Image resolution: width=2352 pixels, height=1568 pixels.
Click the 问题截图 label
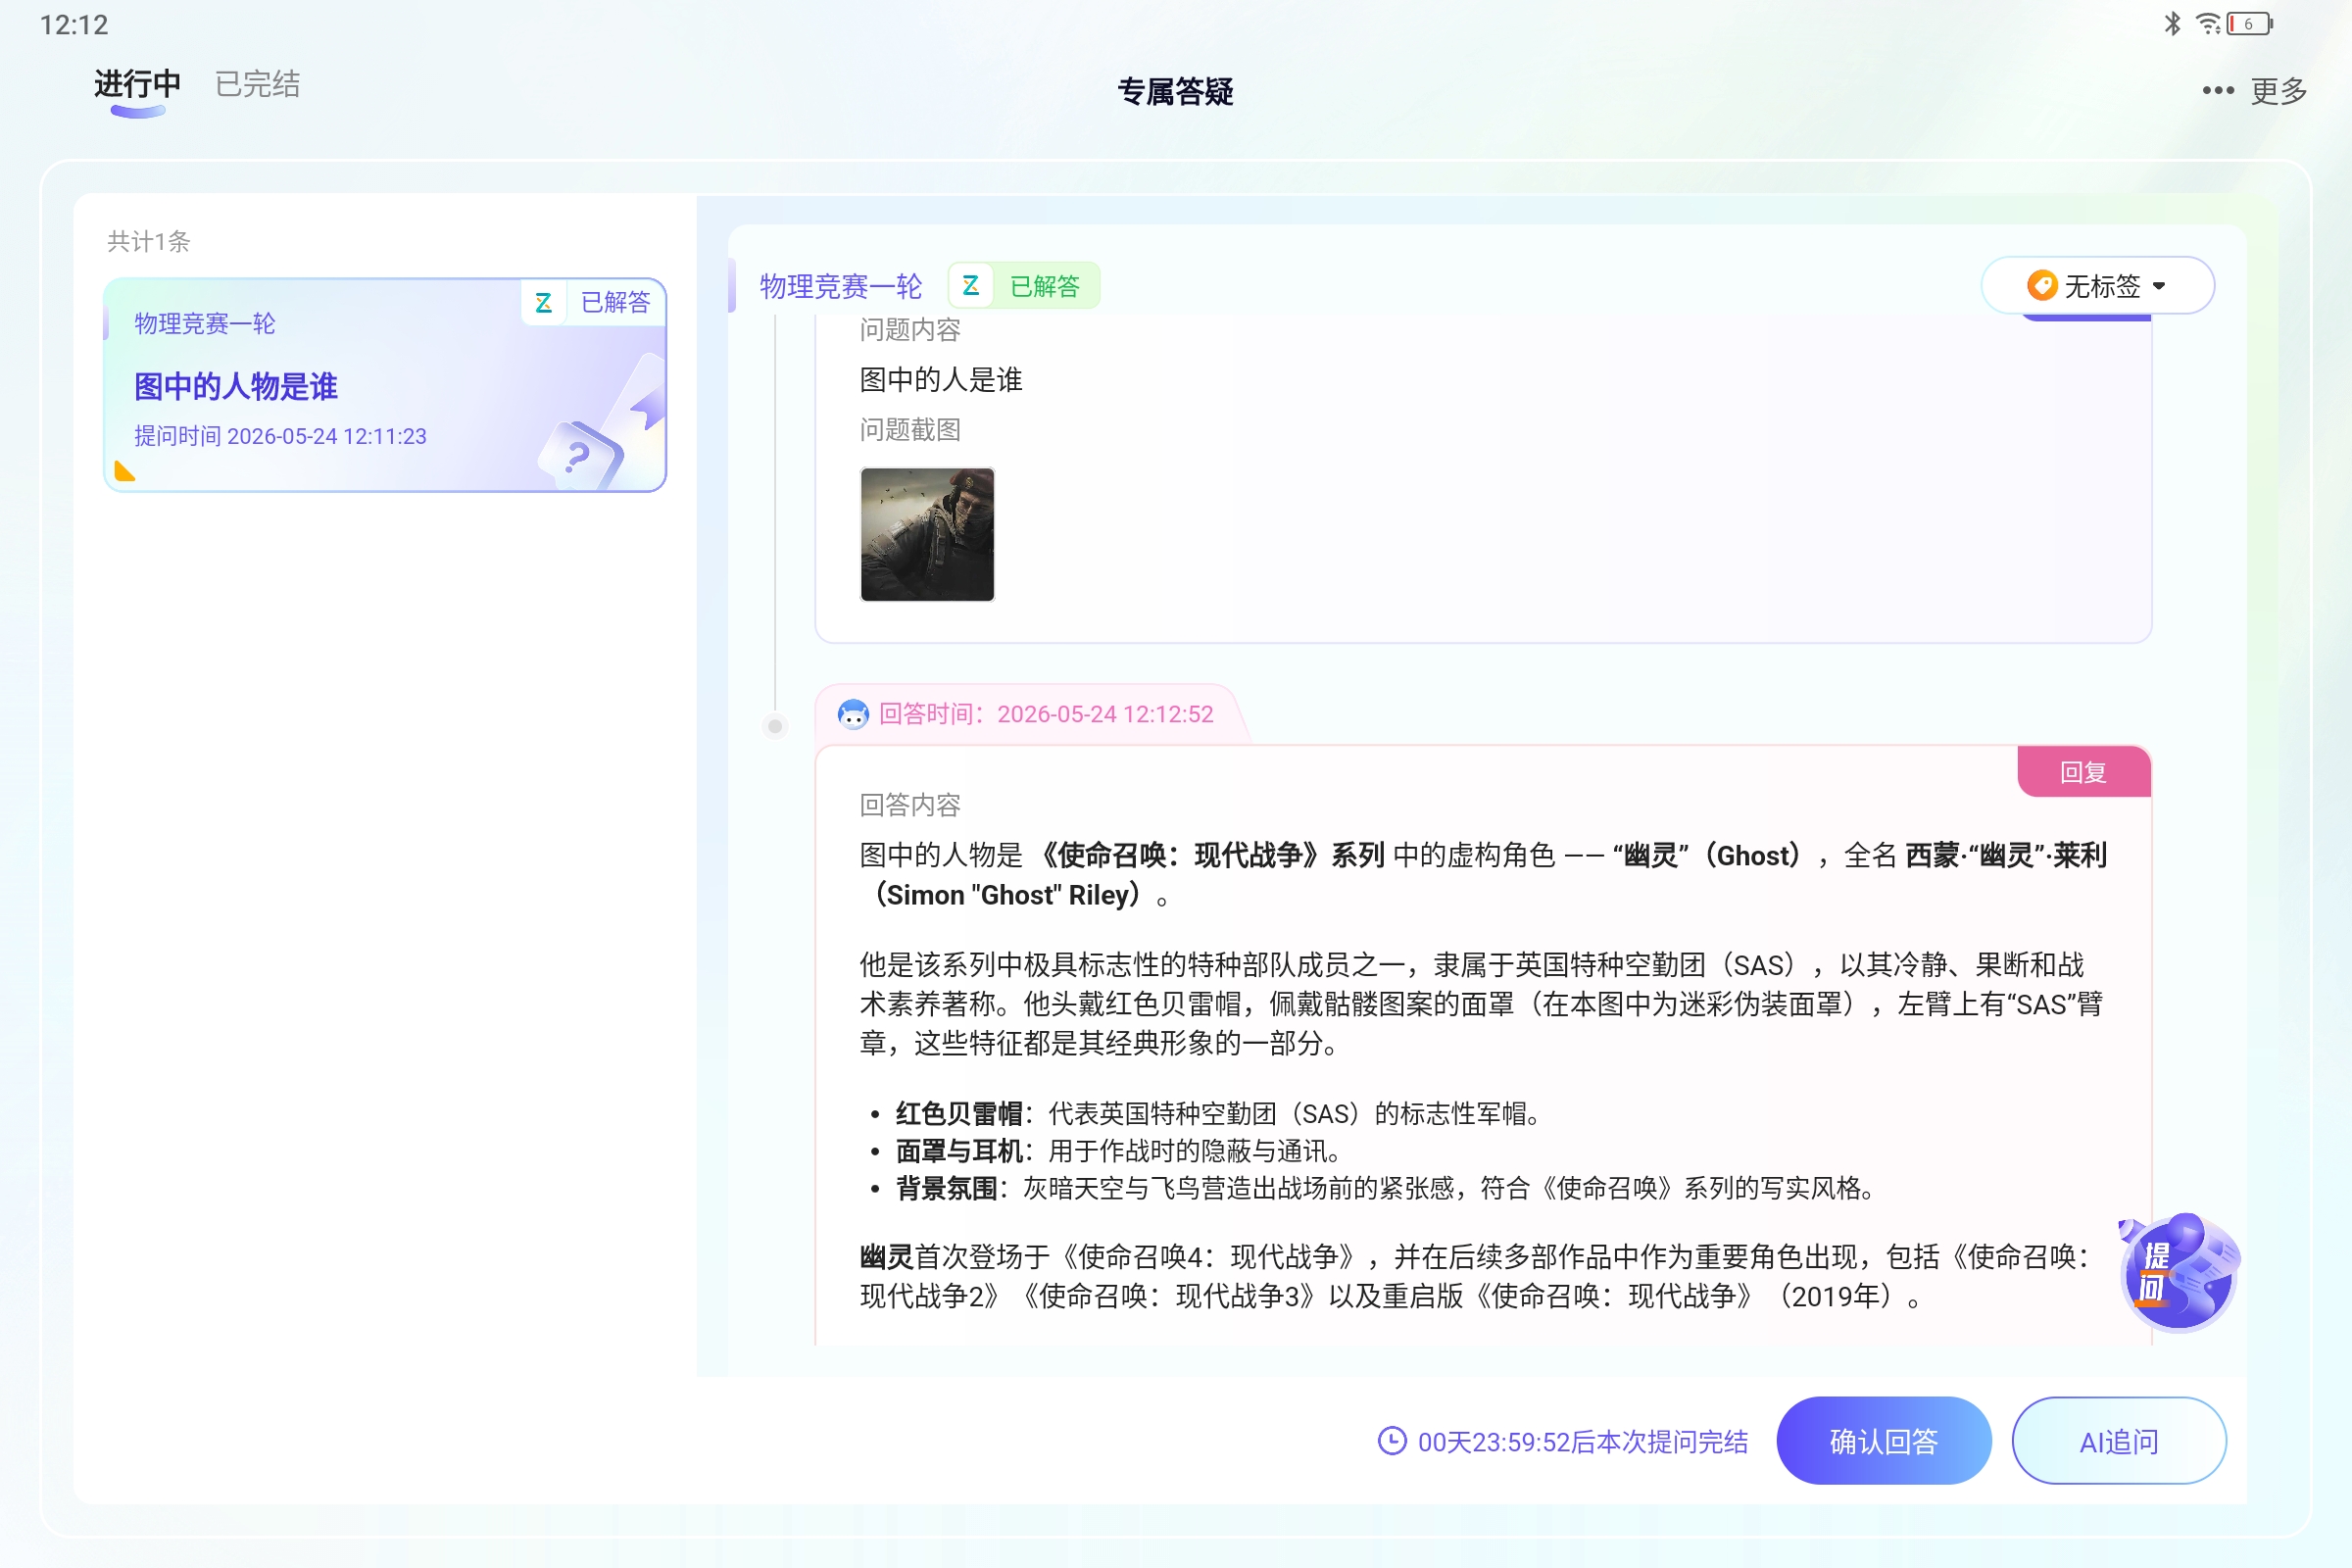tap(910, 430)
